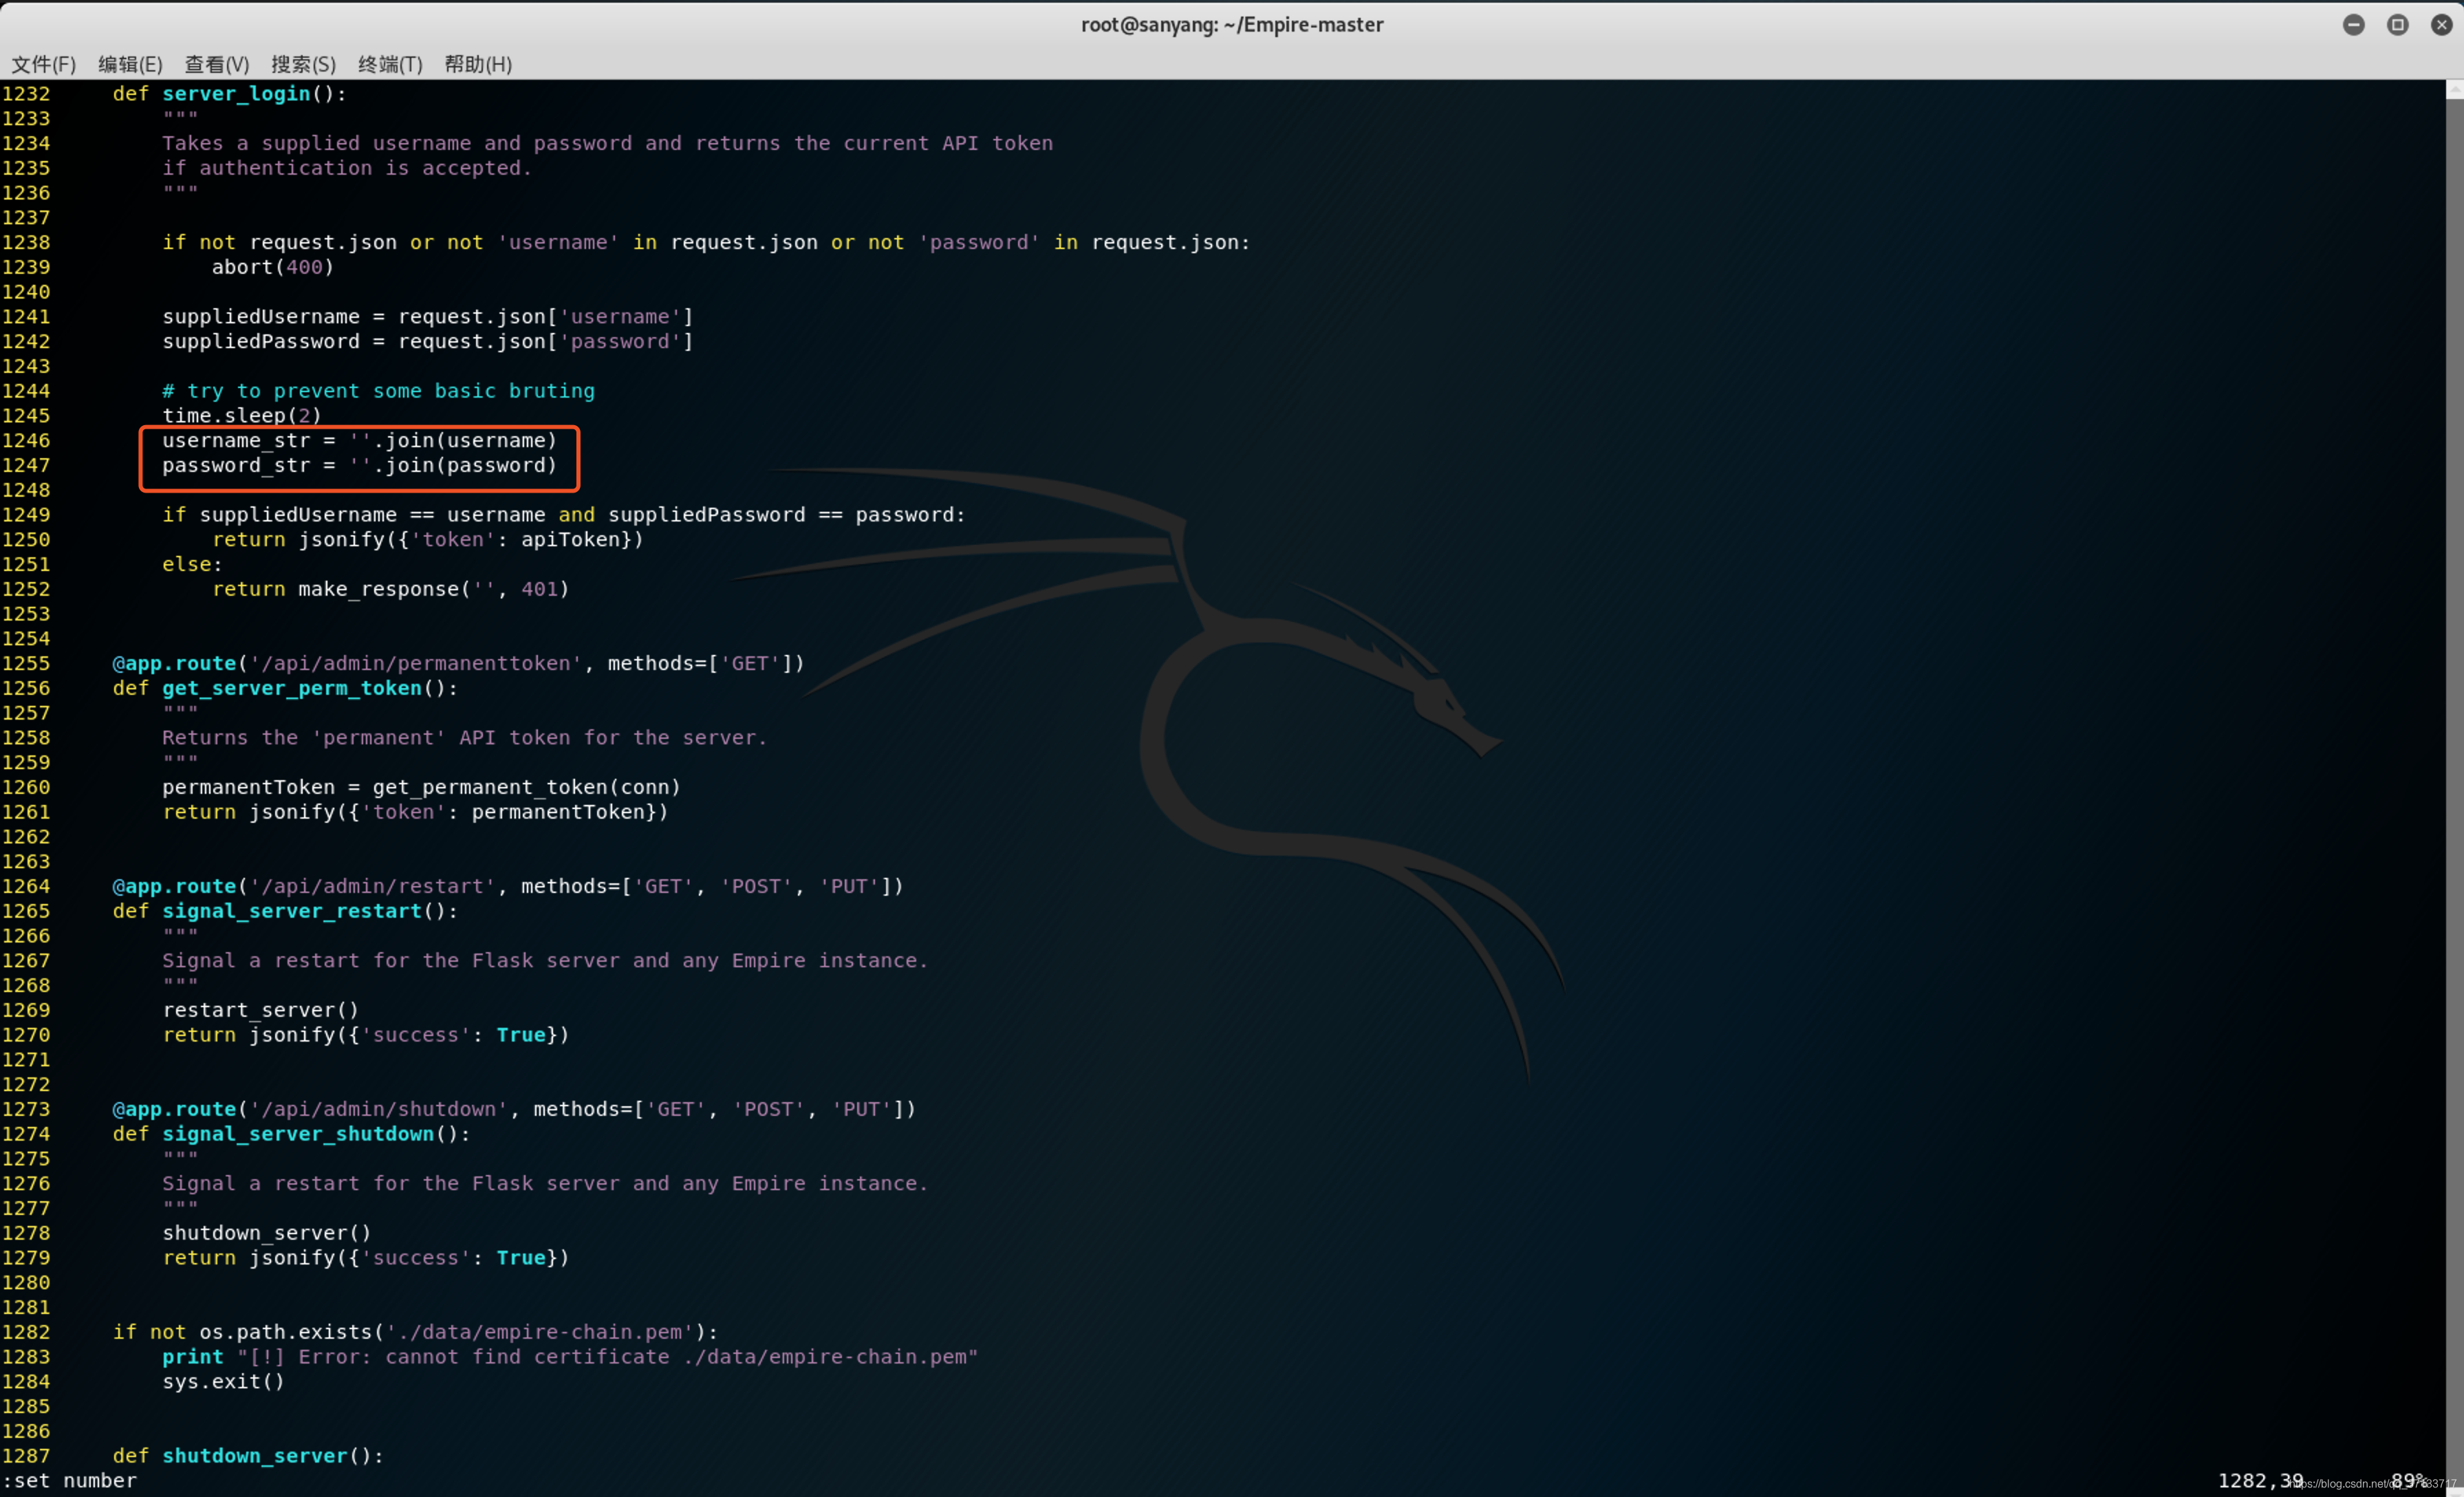Maximize the terminal window
This screenshot has width=2464, height=1497.
click(x=2397, y=25)
